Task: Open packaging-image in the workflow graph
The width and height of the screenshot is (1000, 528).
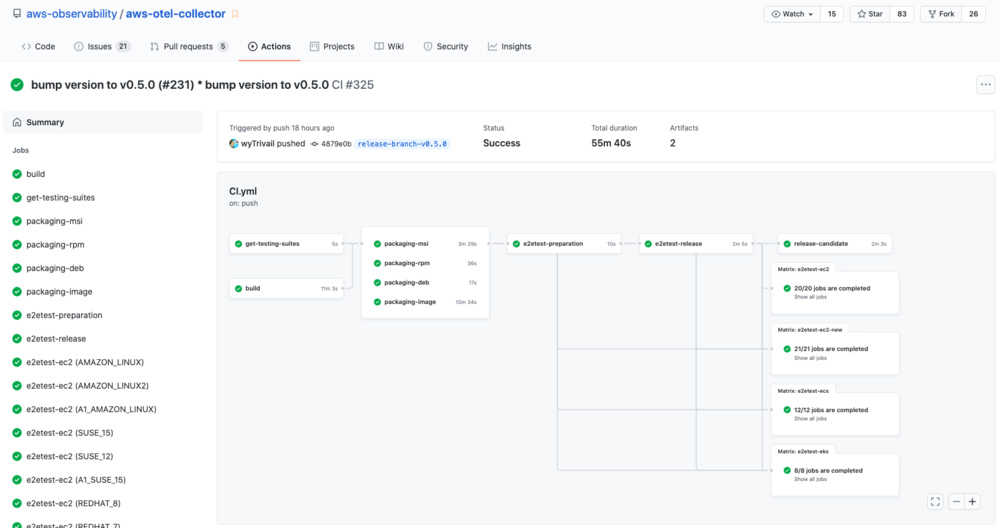Action: pyautogui.click(x=425, y=302)
